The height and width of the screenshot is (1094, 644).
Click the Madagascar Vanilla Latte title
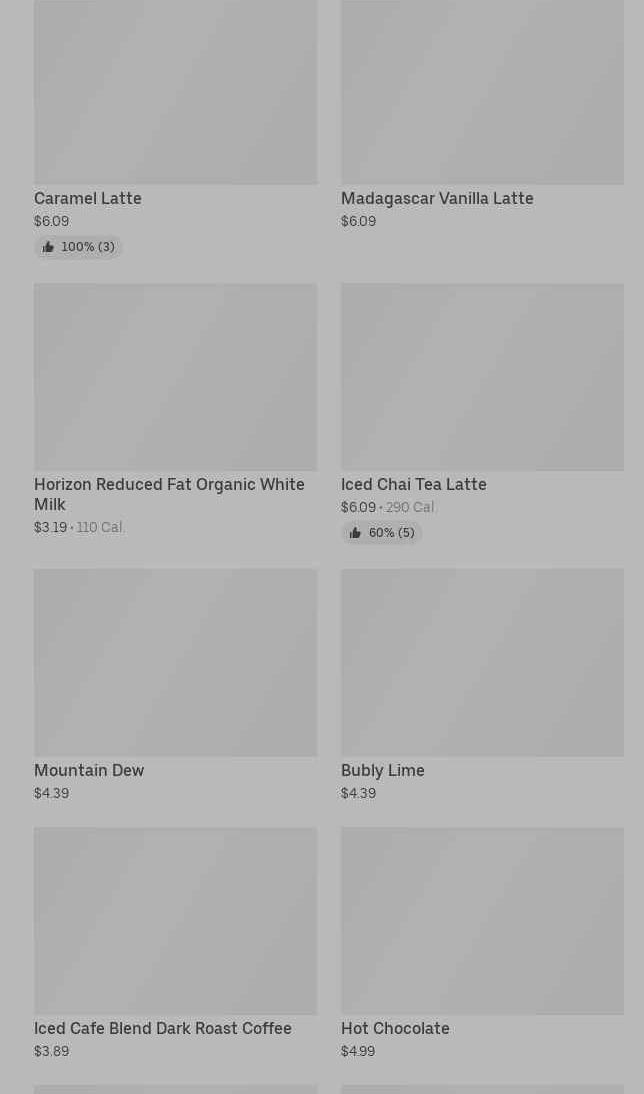click(437, 198)
